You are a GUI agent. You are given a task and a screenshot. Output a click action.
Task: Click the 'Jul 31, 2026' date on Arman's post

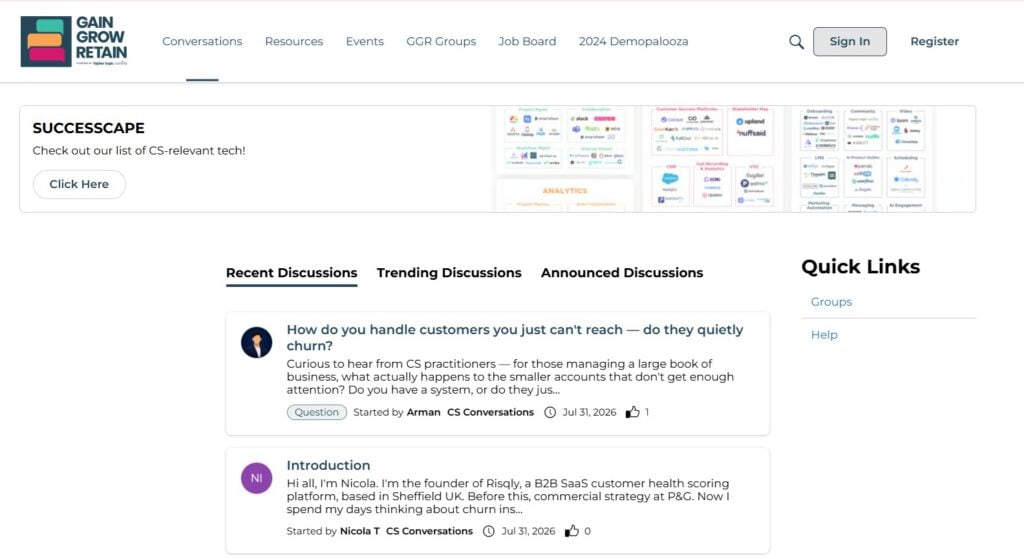(589, 412)
